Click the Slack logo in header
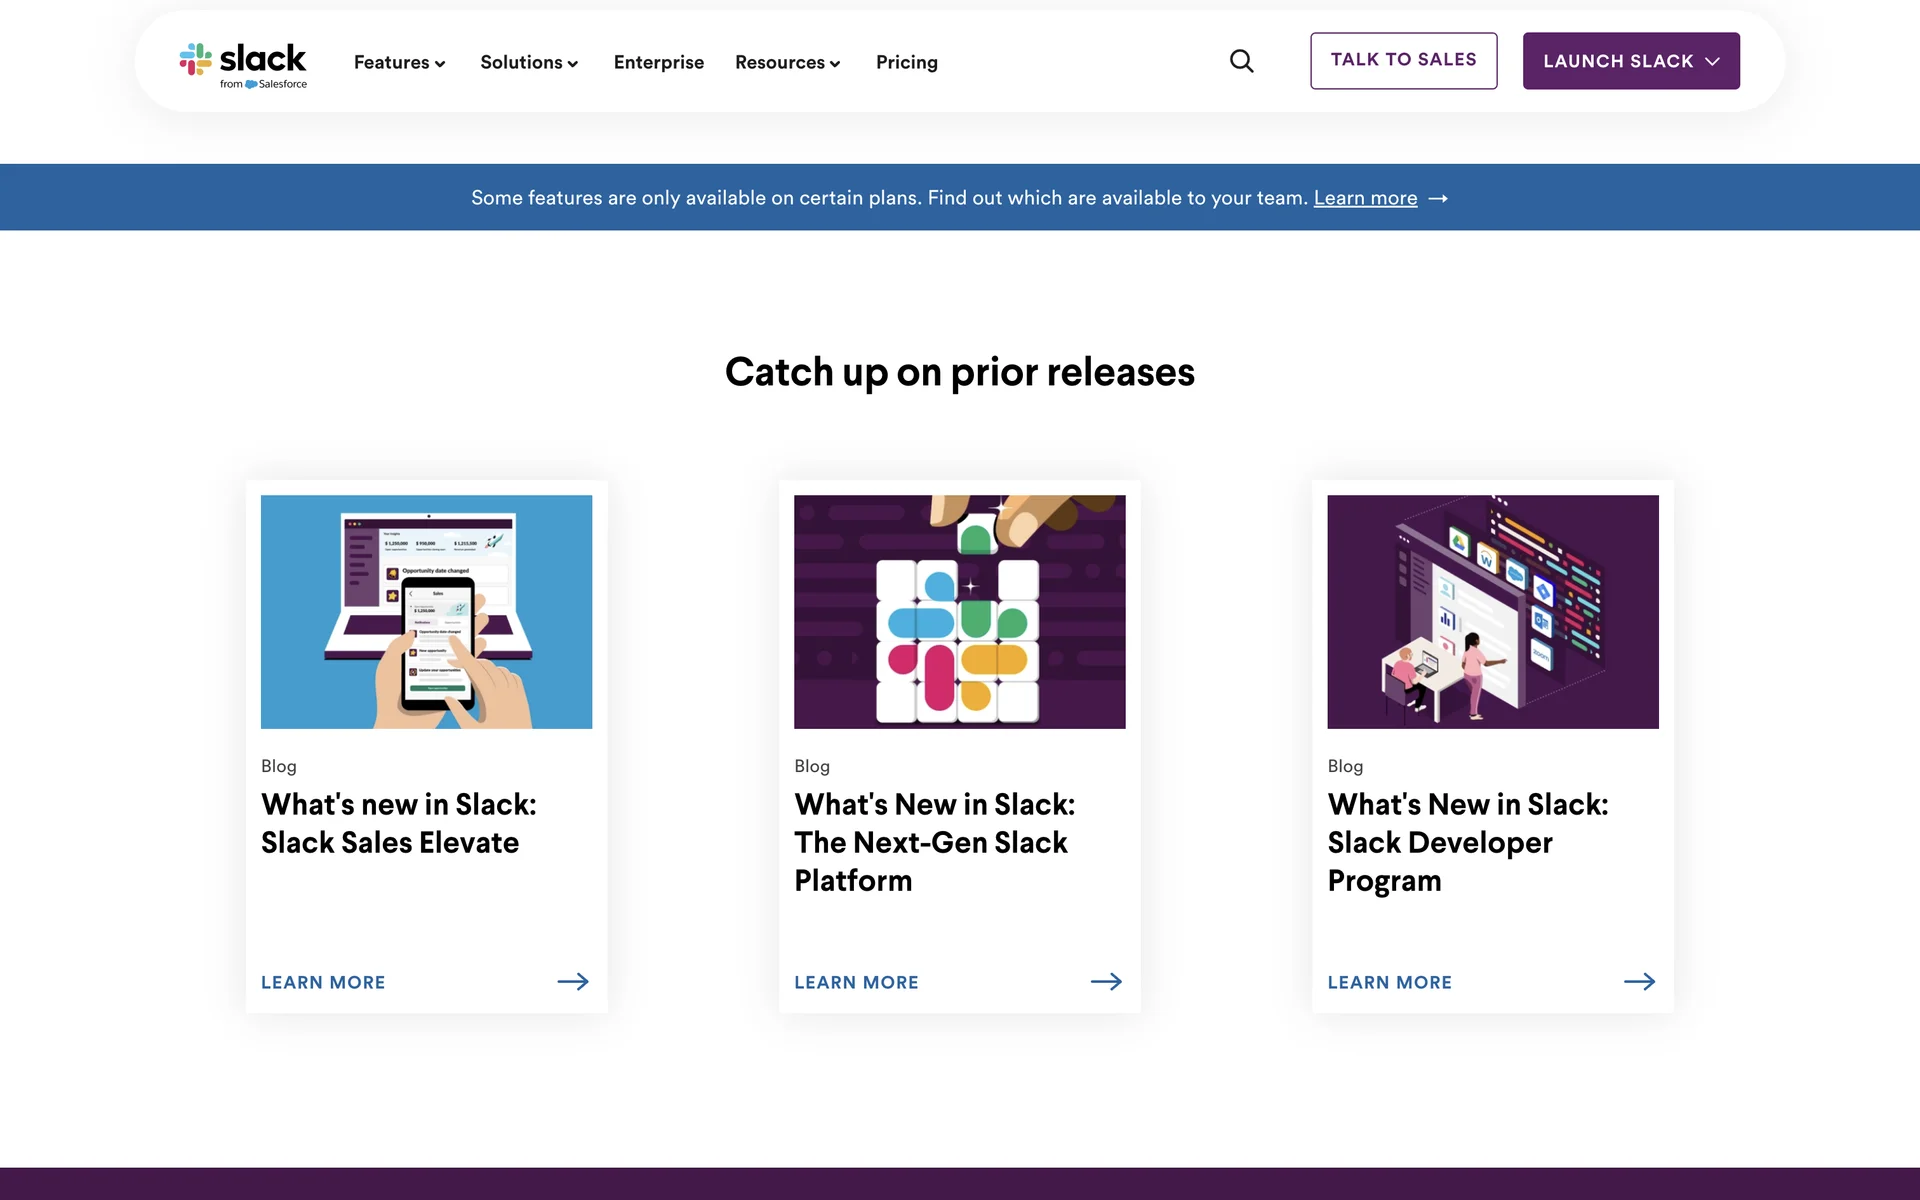The width and height of the screenshot is (1920, 1200). [x=243, y=64]
